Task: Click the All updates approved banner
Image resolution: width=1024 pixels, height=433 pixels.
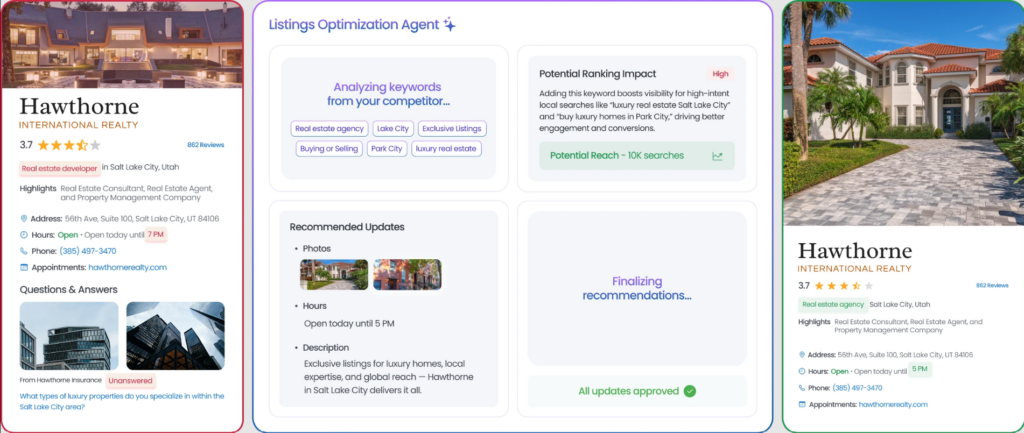Action: pyautogui.click(x=637, y=391)
